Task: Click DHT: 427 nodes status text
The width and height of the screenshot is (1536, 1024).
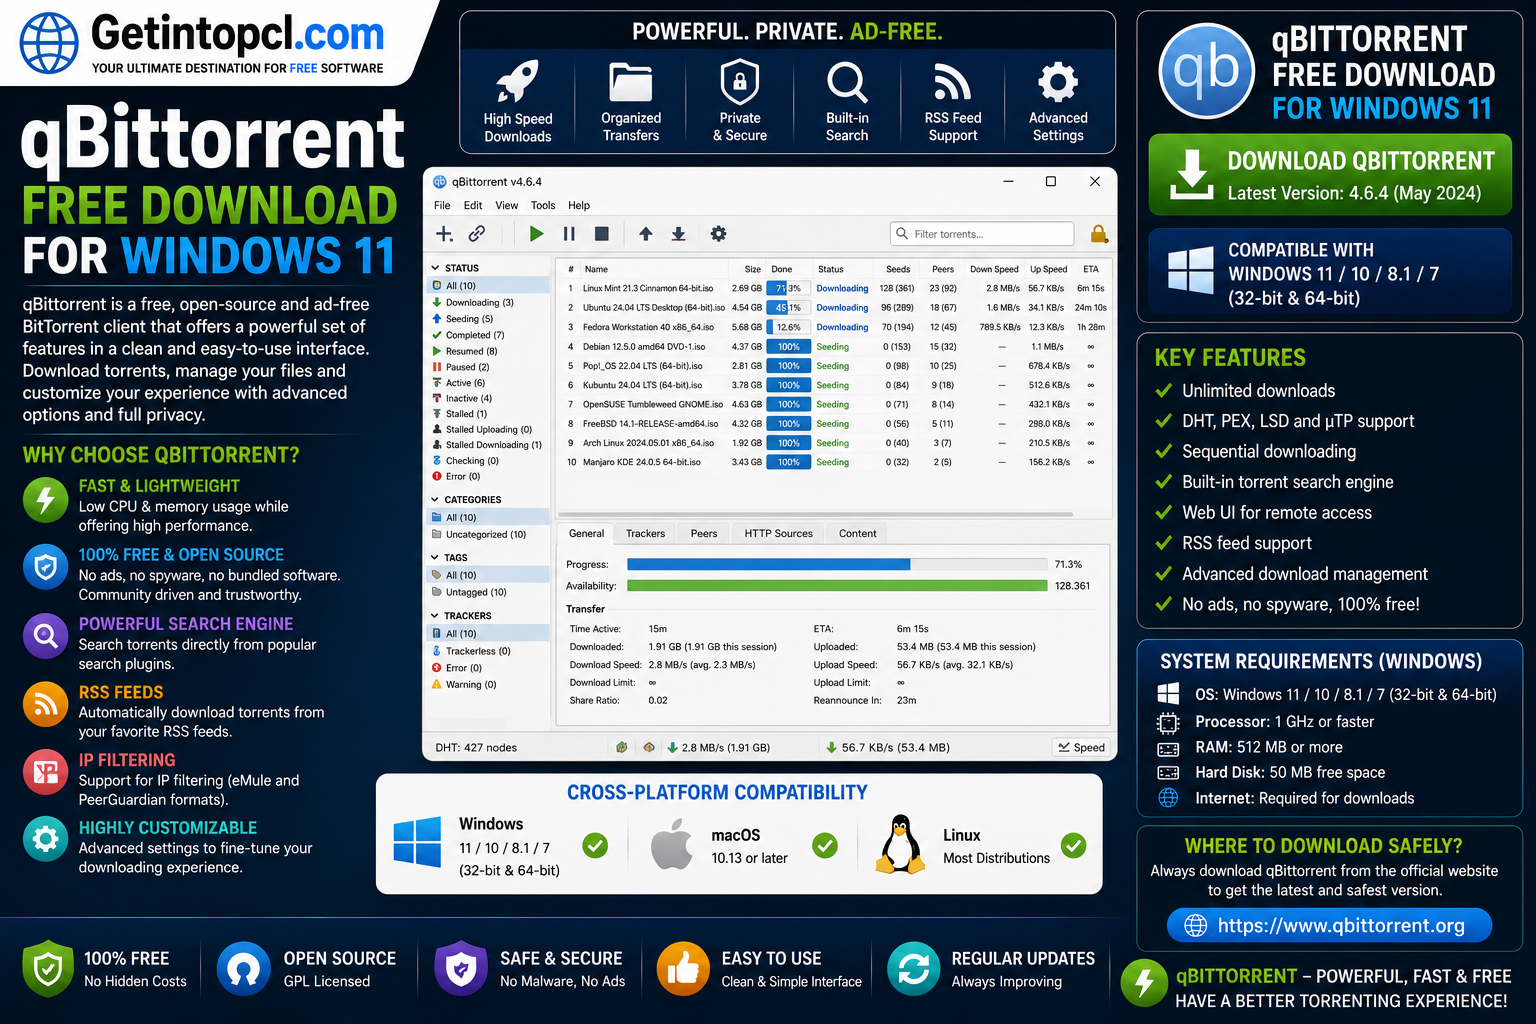Action: pos(476,747)
